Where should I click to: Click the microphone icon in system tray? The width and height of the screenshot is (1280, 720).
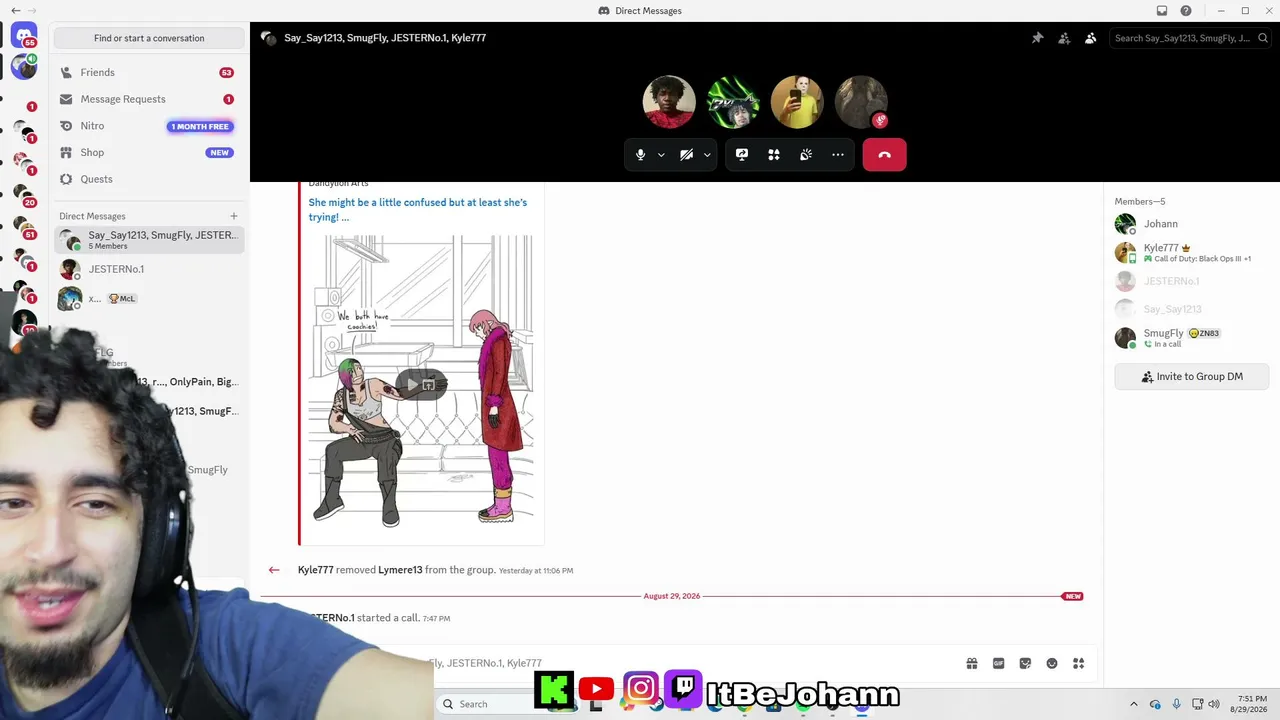click(x=1176, y=704)
